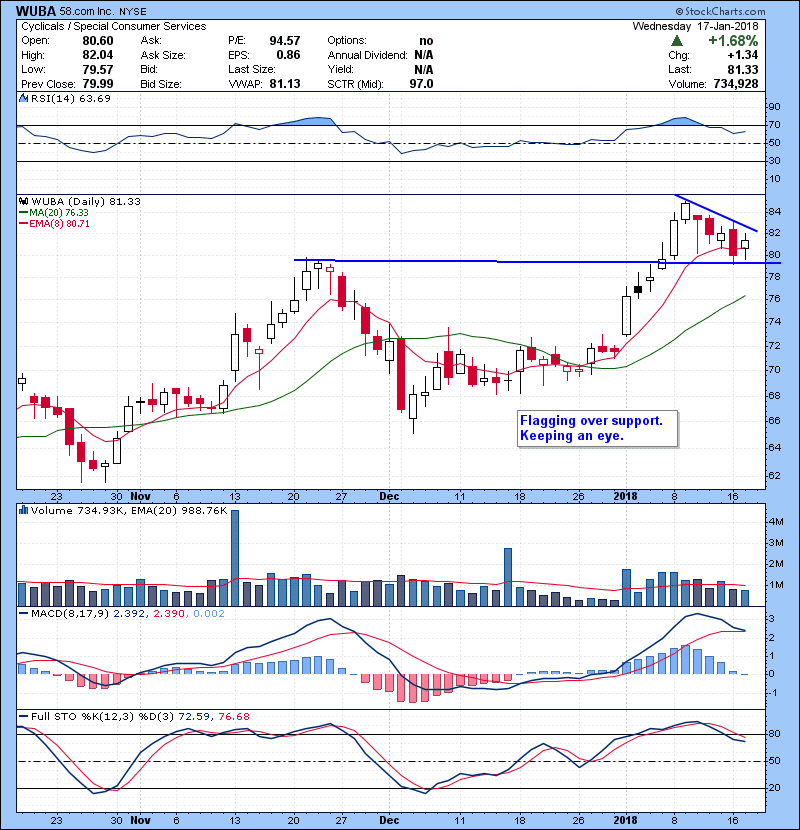Click the High value 82.04
Image resolution: width=800 pixels, height=830 pixels.
pos(97,55)
